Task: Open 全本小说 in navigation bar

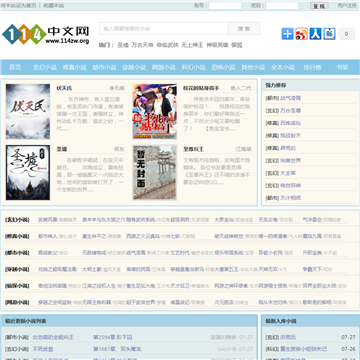Action: click(x=283, y=67)
